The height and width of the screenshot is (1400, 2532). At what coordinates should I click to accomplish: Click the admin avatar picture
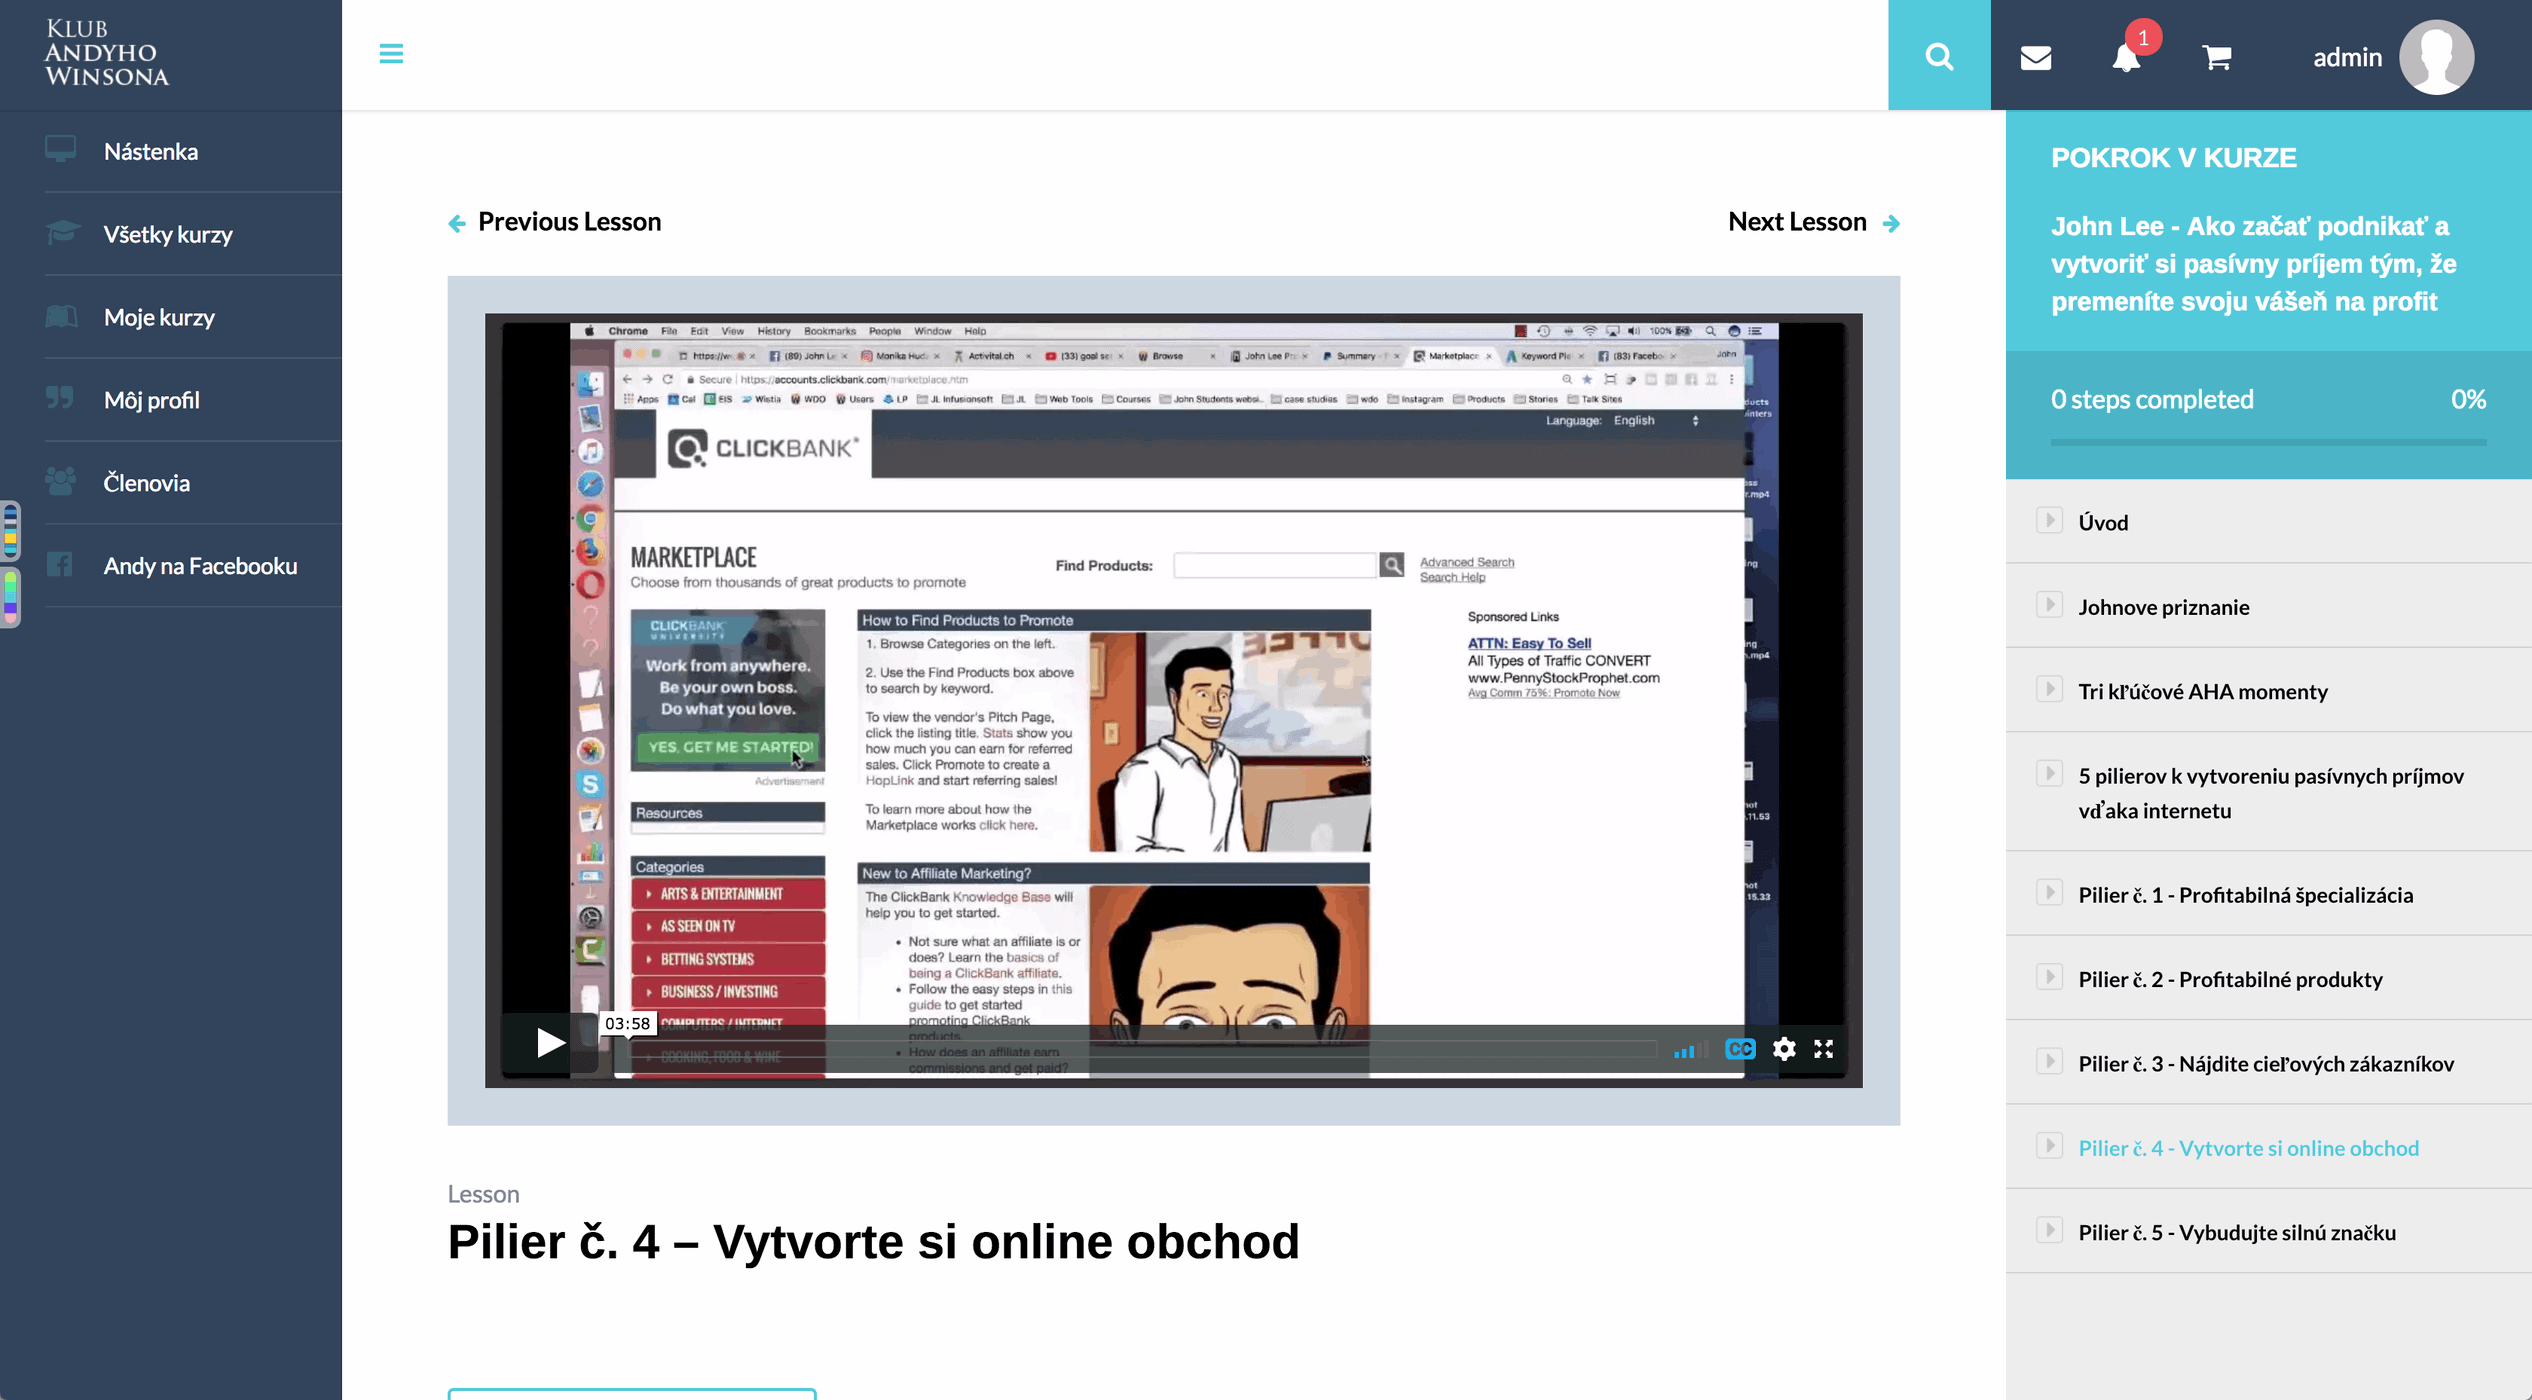coord(2436,57)
